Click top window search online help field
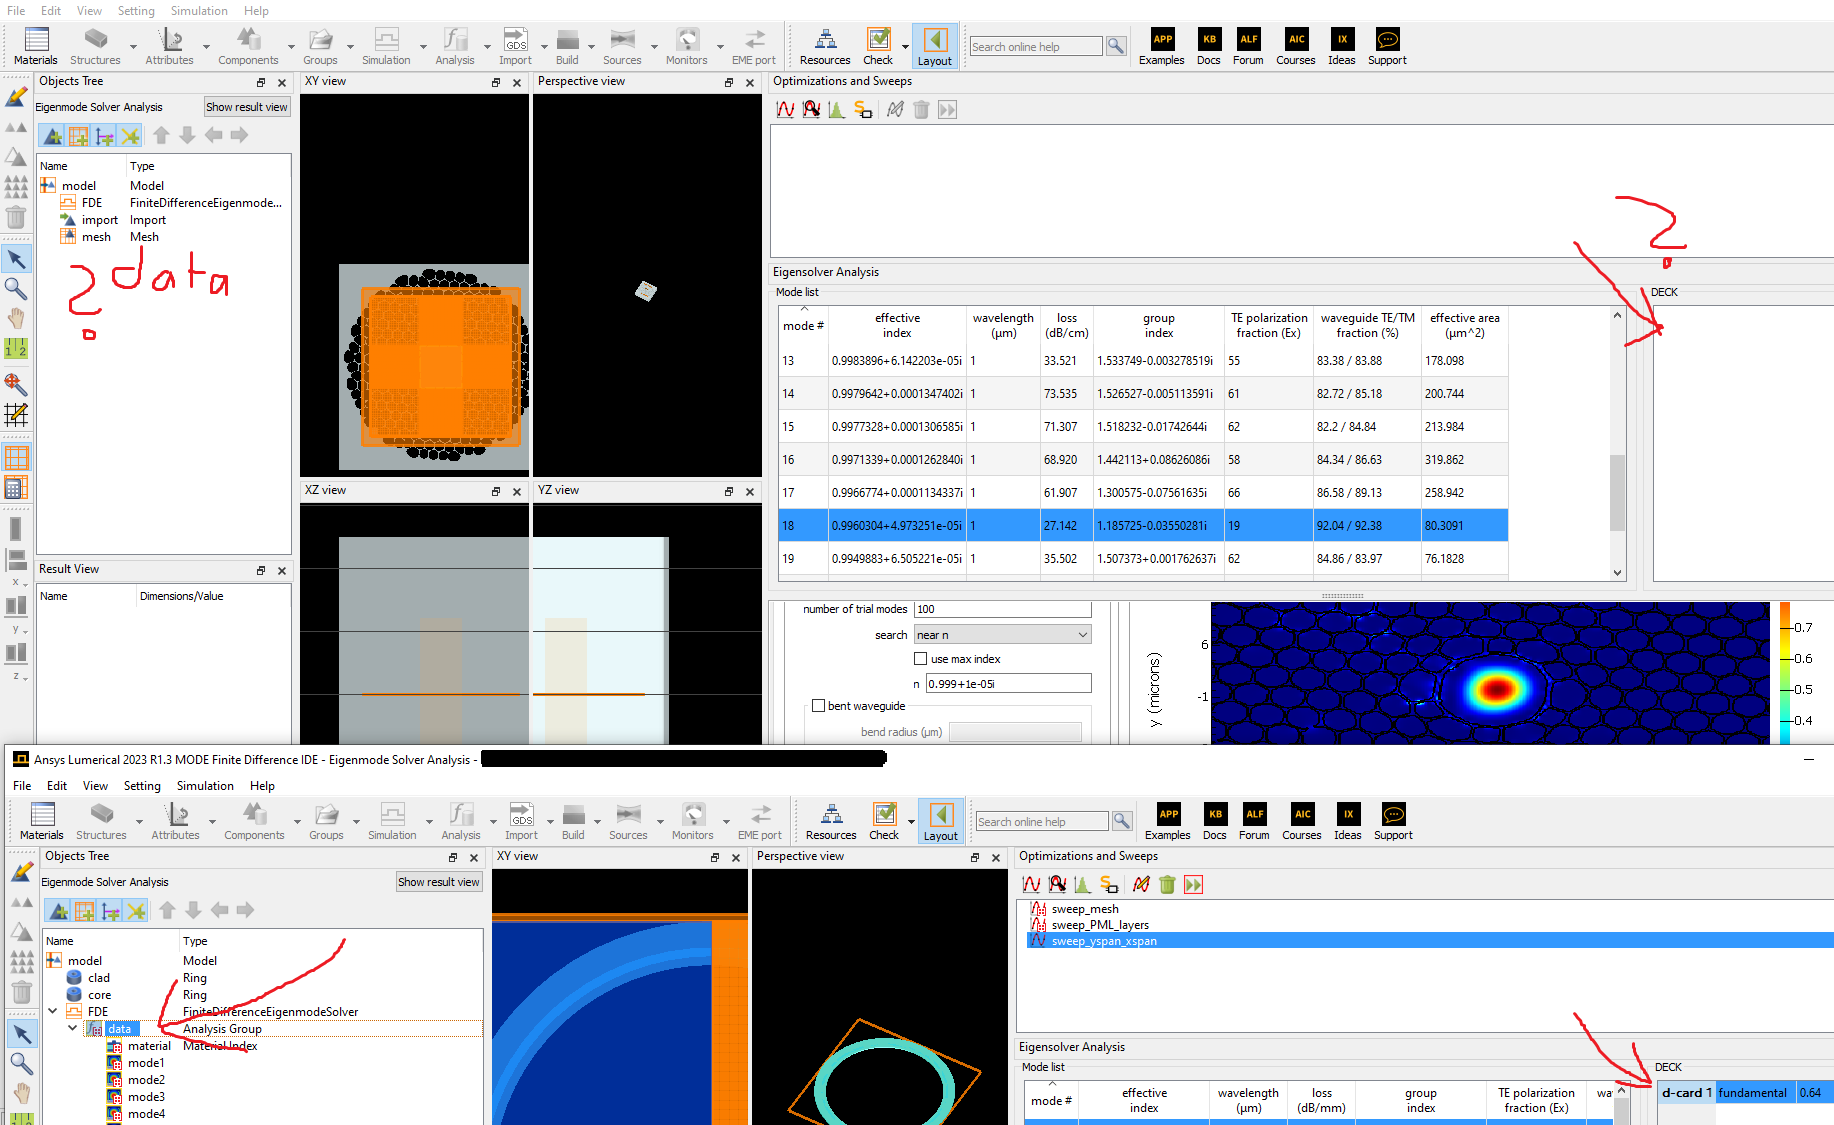1834x1125 pixels. (x=1035, y=46)
